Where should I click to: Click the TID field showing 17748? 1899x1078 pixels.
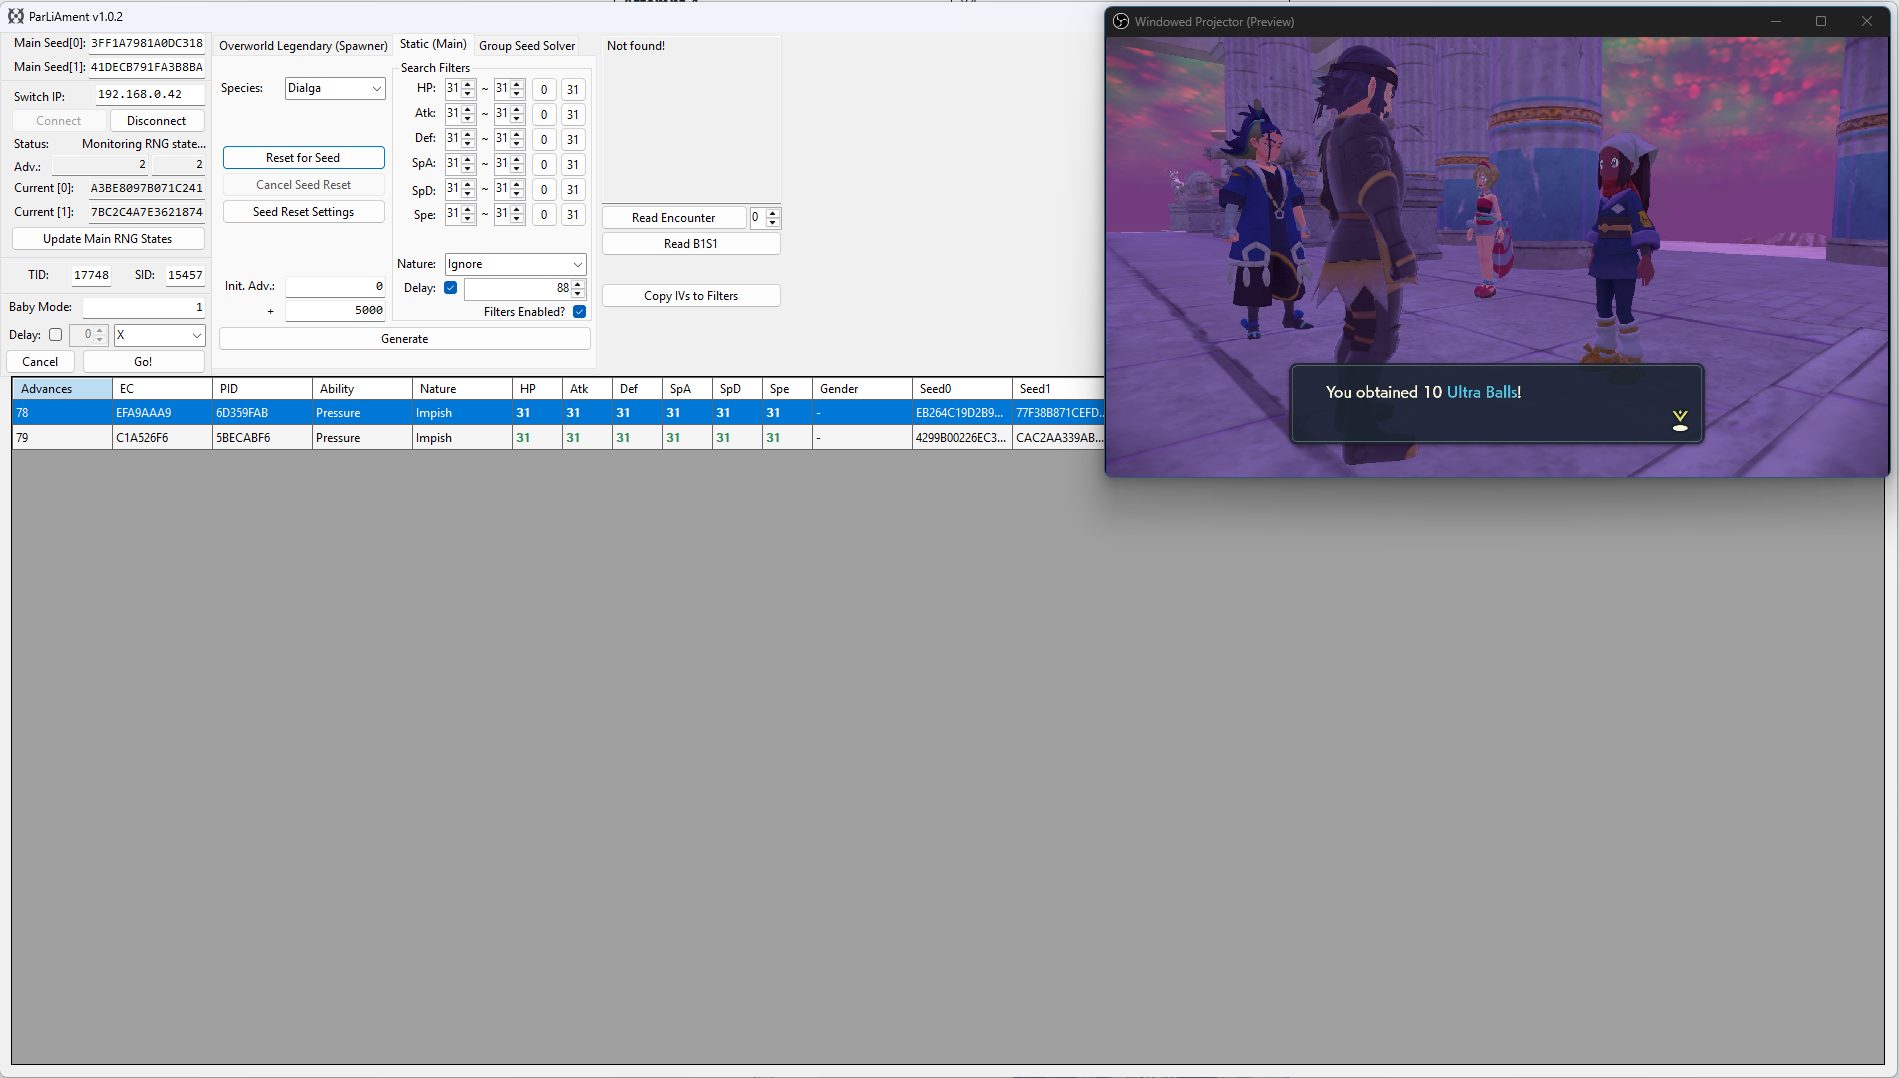pos(91,275)
